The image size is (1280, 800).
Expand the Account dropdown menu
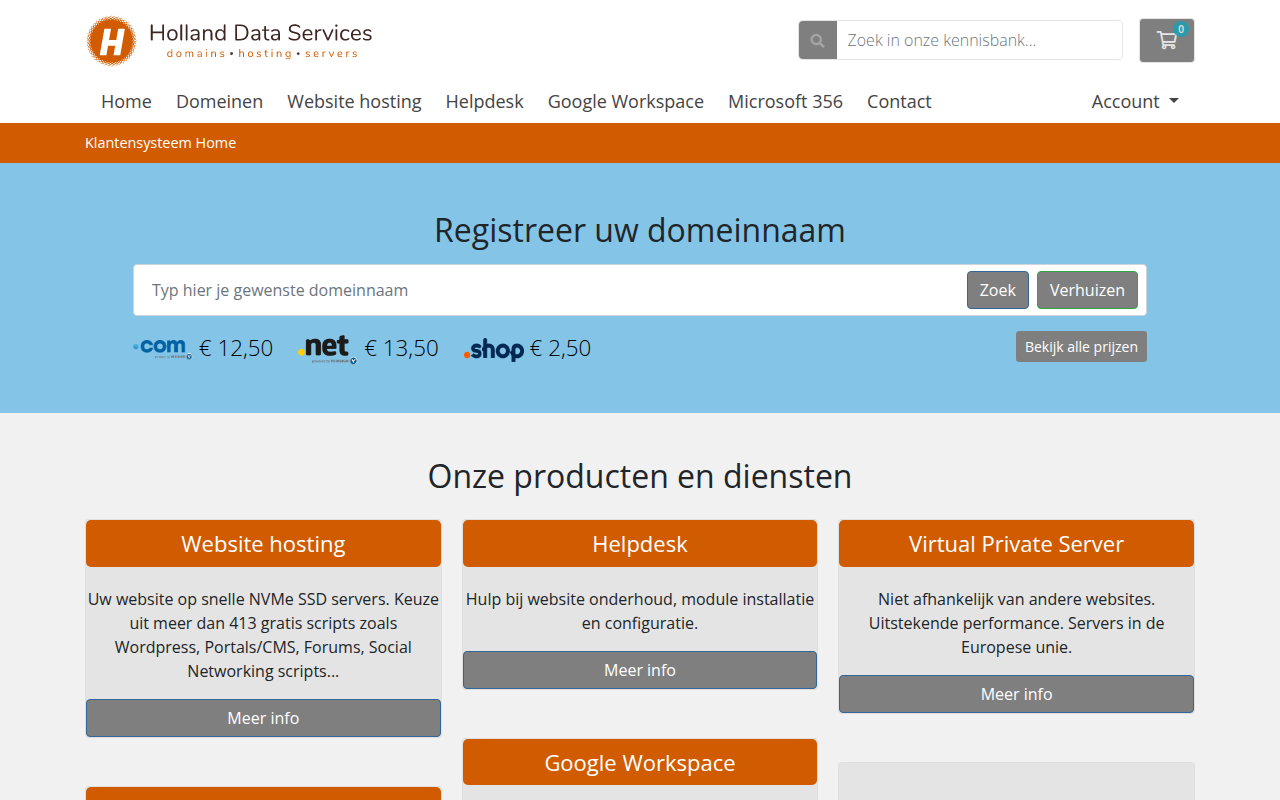(x=1135, y=101)
